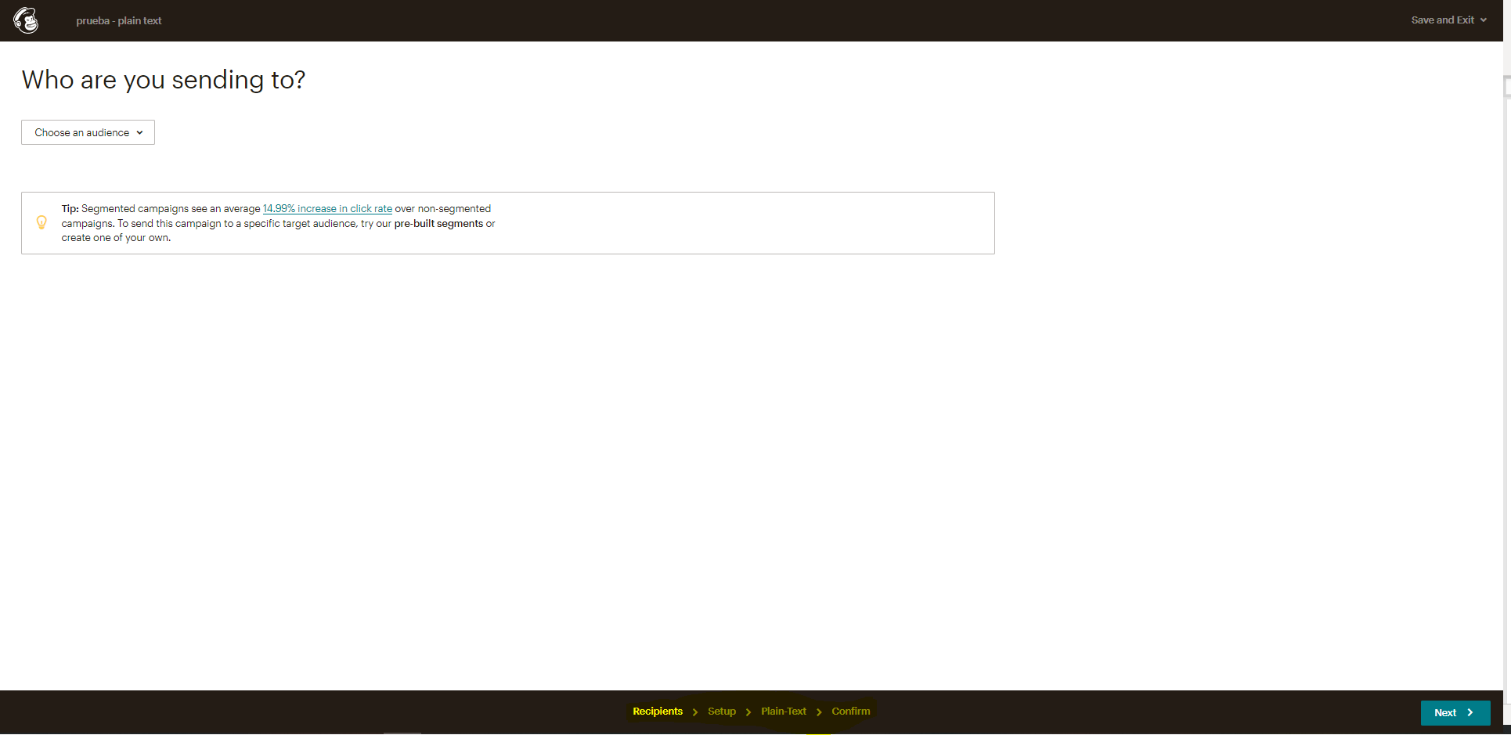The image size is (1511, 735).
Task: Click Save and Exit
Action: pyautogui.click(x=1442, y=19)
